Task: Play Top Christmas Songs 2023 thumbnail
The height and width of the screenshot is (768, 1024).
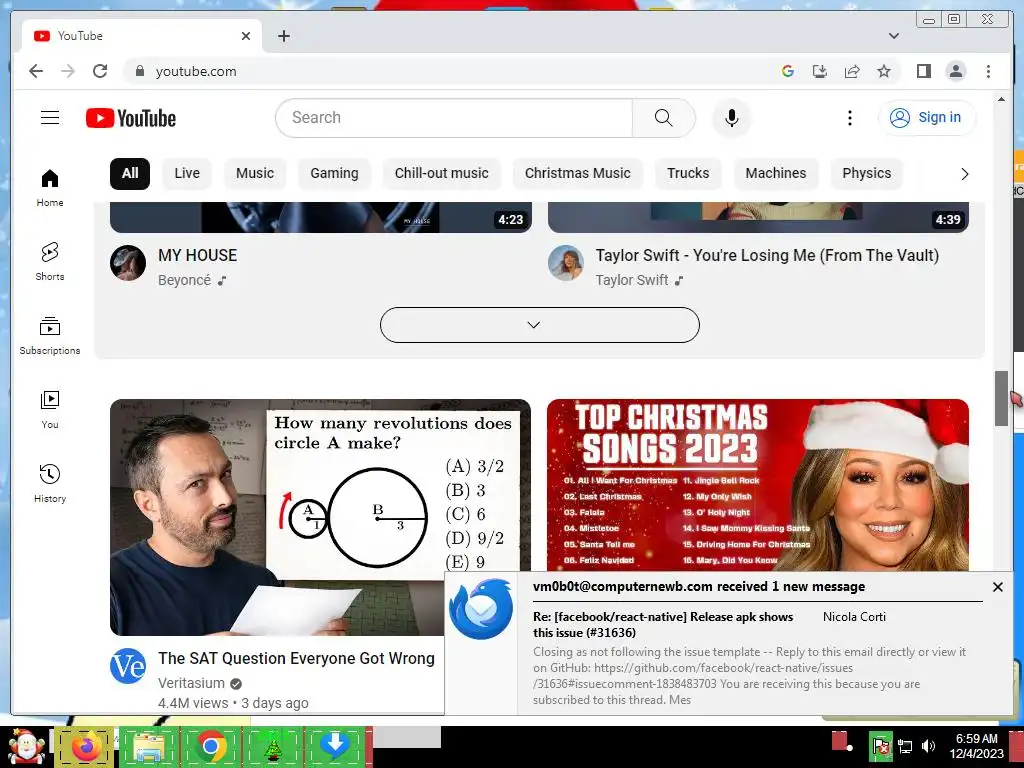Action: [x=758, y=485]
